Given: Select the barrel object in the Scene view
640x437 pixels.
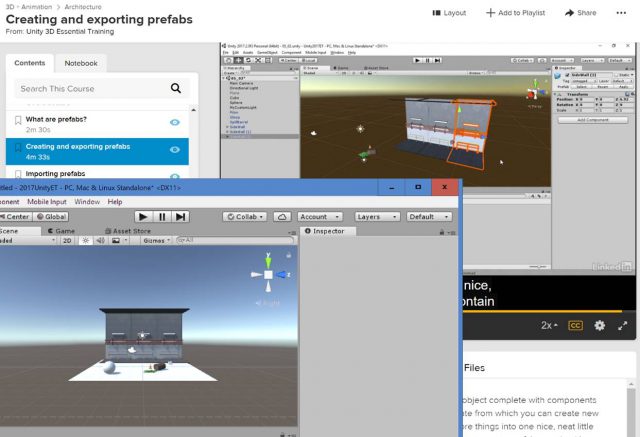Looking at the screenshot, I should click(159, 367).
